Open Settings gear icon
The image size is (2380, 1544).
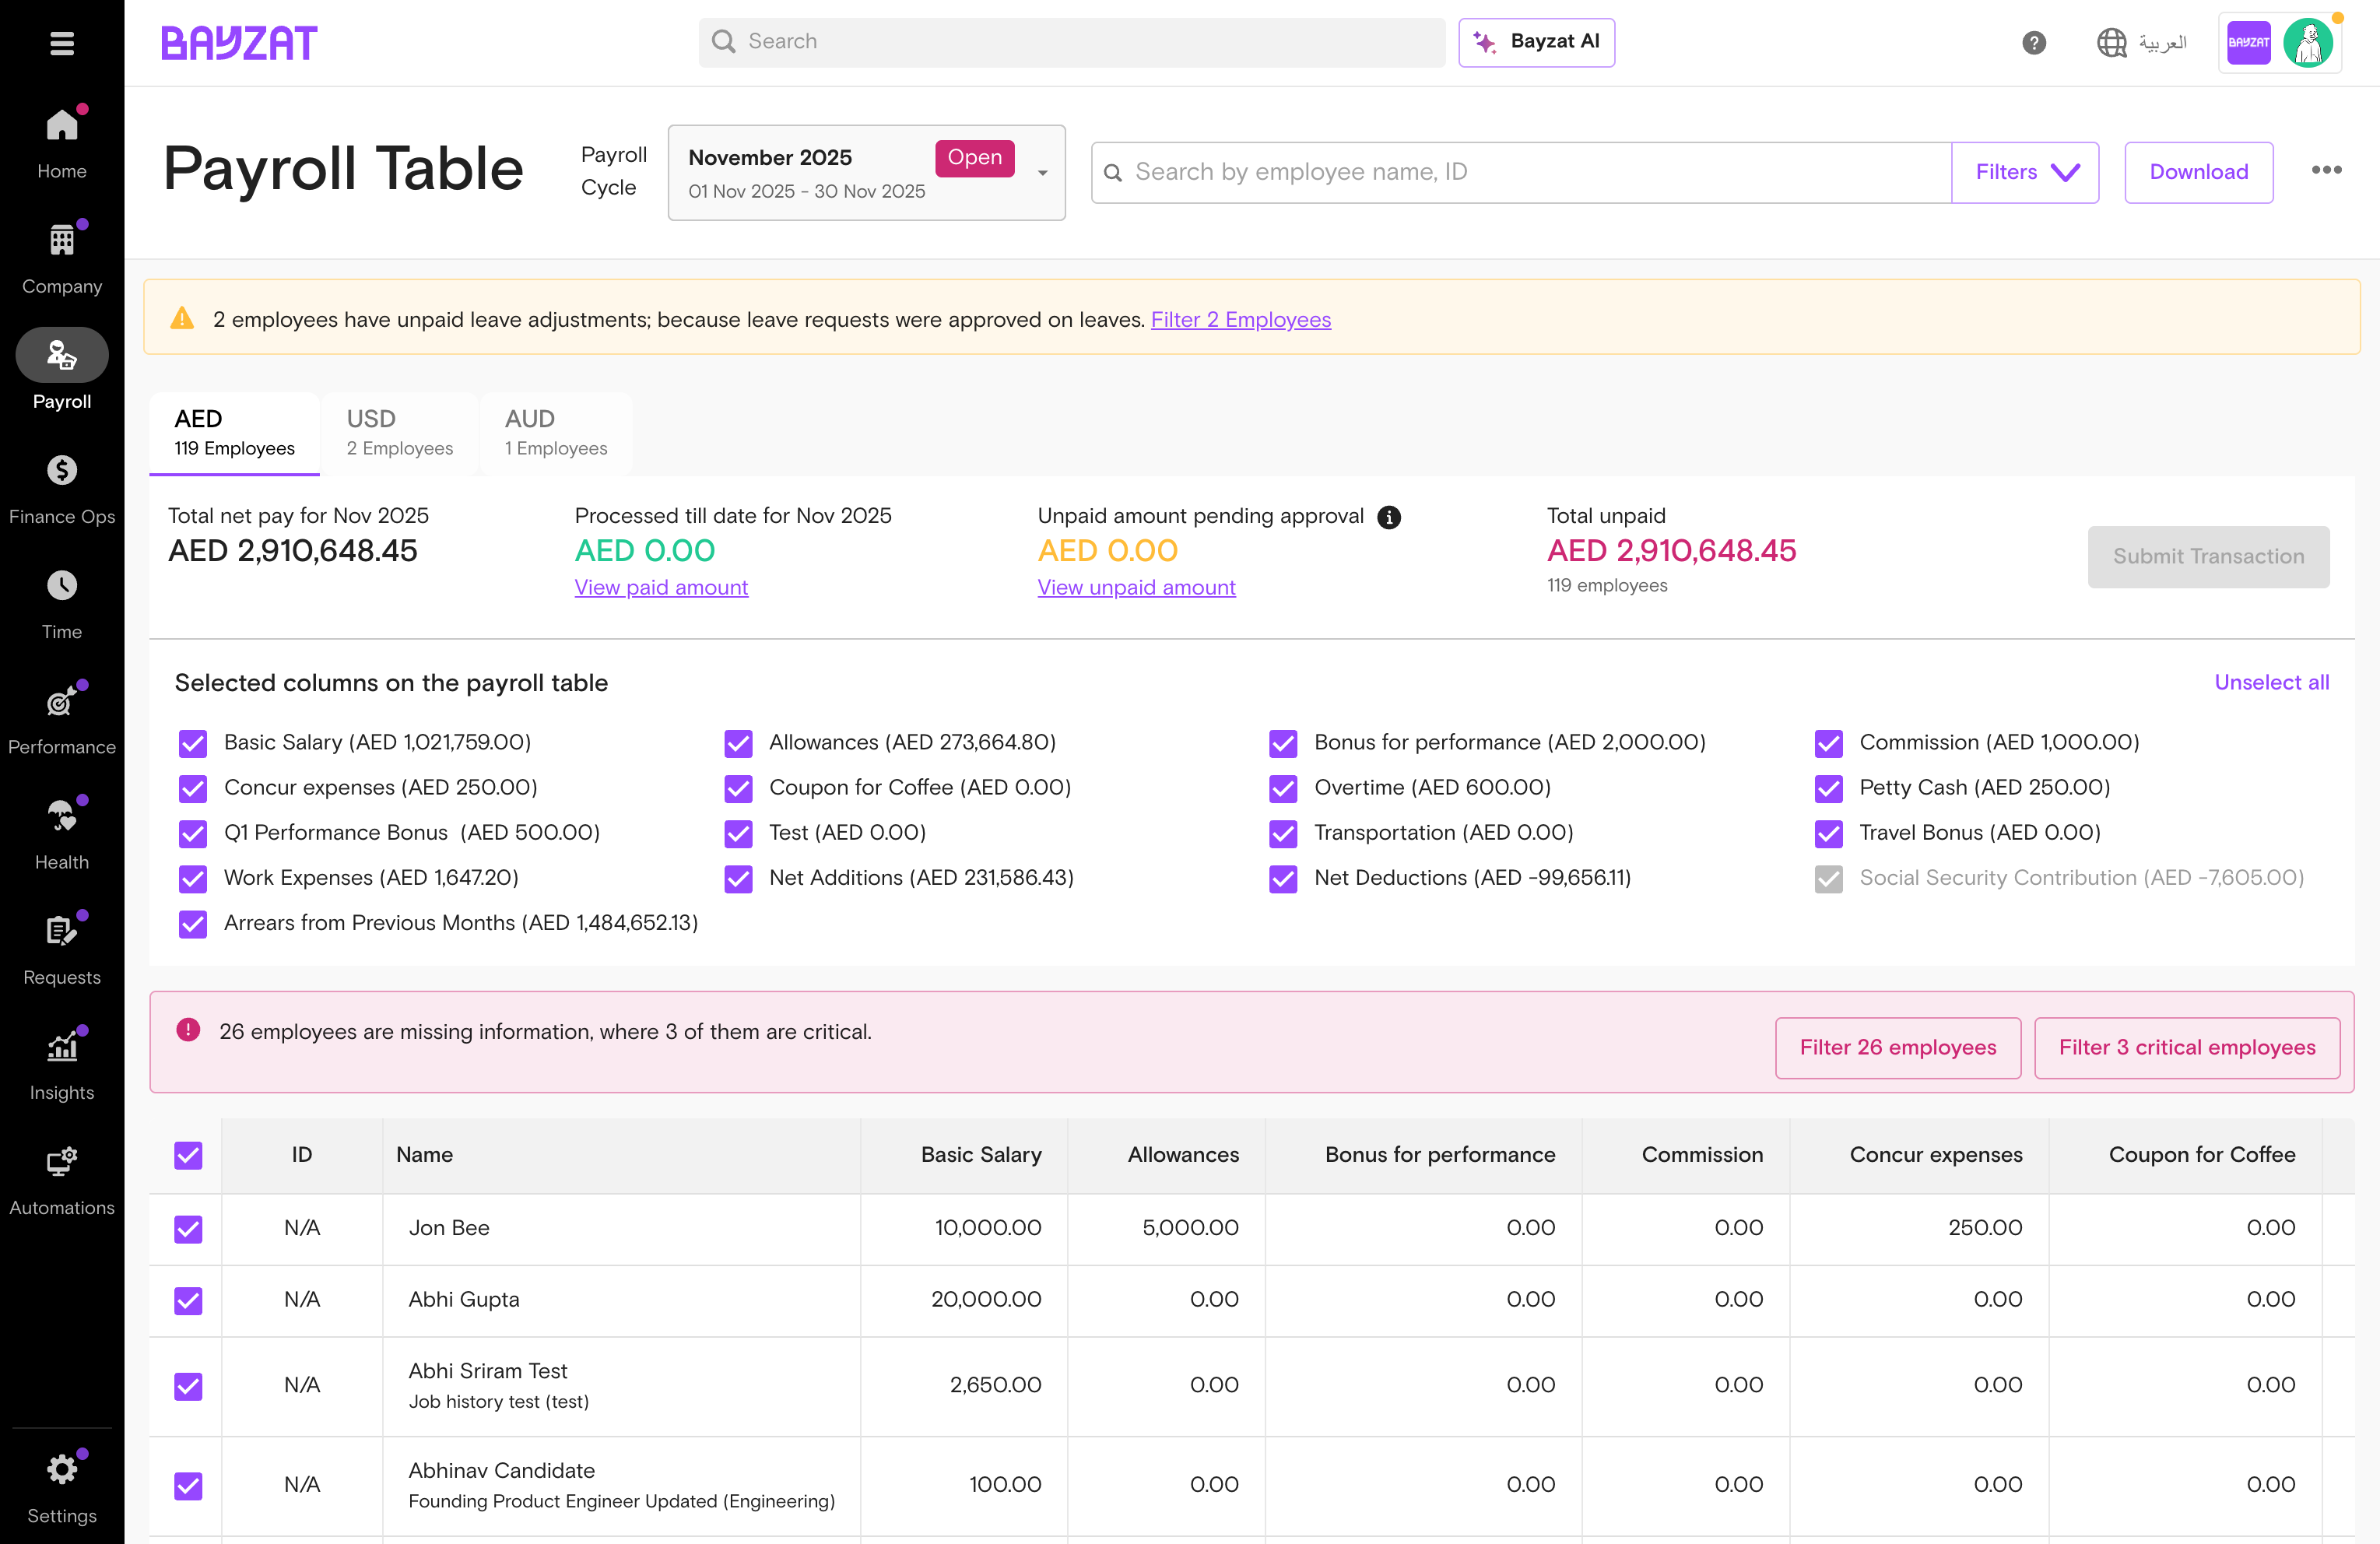click(62, 1469)
